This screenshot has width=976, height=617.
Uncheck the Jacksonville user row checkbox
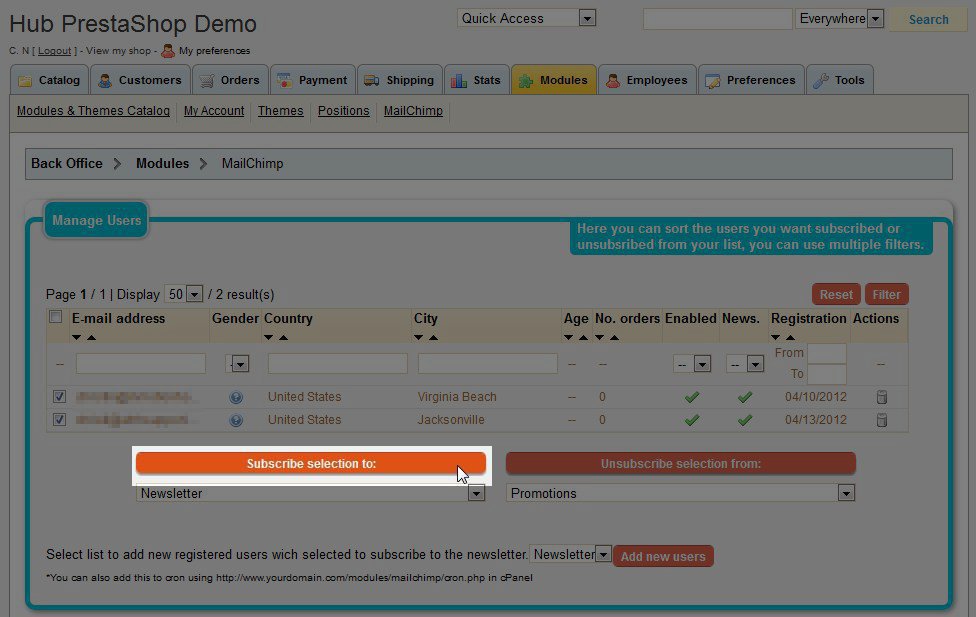click(x=59, y=420)
